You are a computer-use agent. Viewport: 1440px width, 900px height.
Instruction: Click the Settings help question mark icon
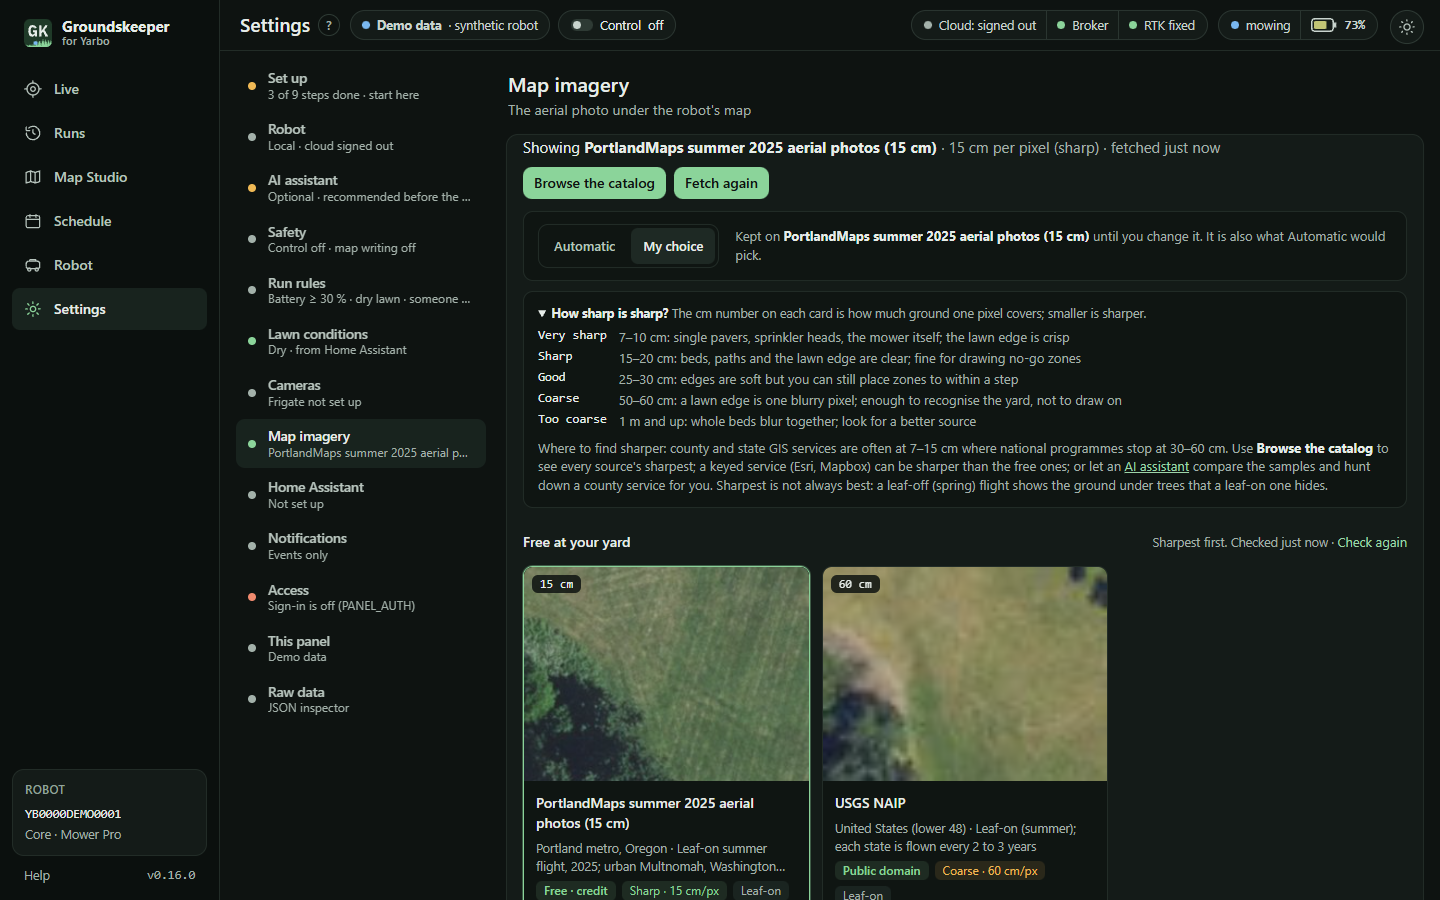[x=329, y=26]
